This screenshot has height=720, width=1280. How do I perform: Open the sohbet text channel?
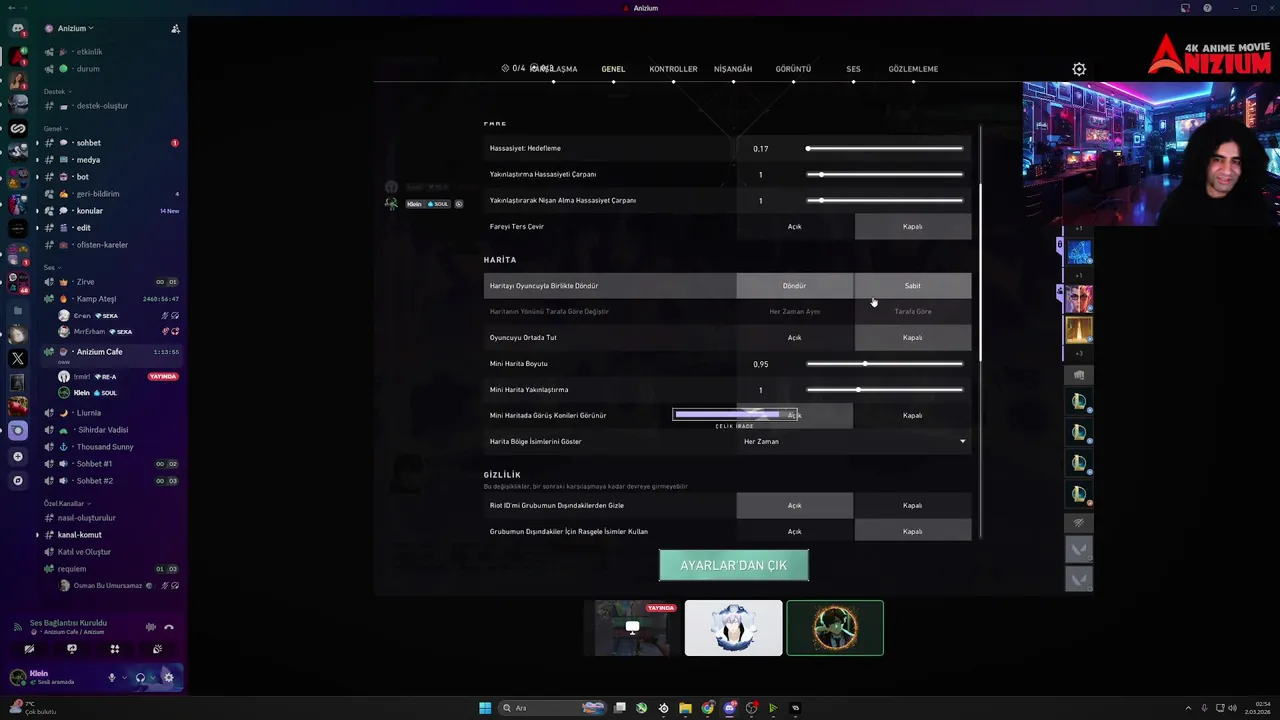click(110, 143)
